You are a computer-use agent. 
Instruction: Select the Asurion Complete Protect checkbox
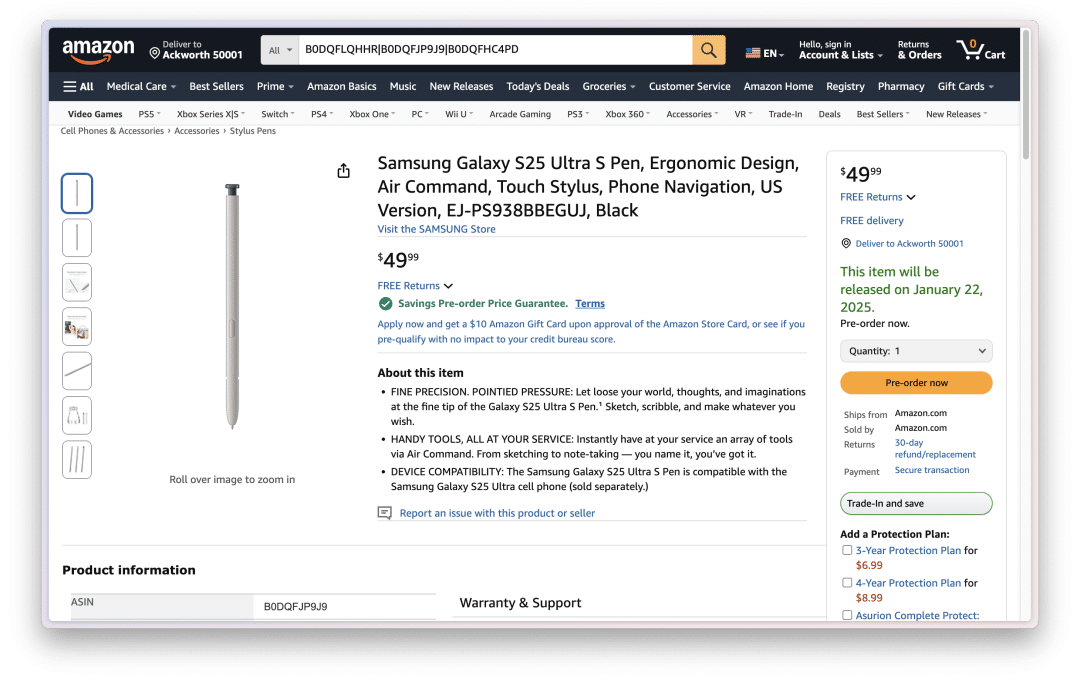tap(847, 615)
